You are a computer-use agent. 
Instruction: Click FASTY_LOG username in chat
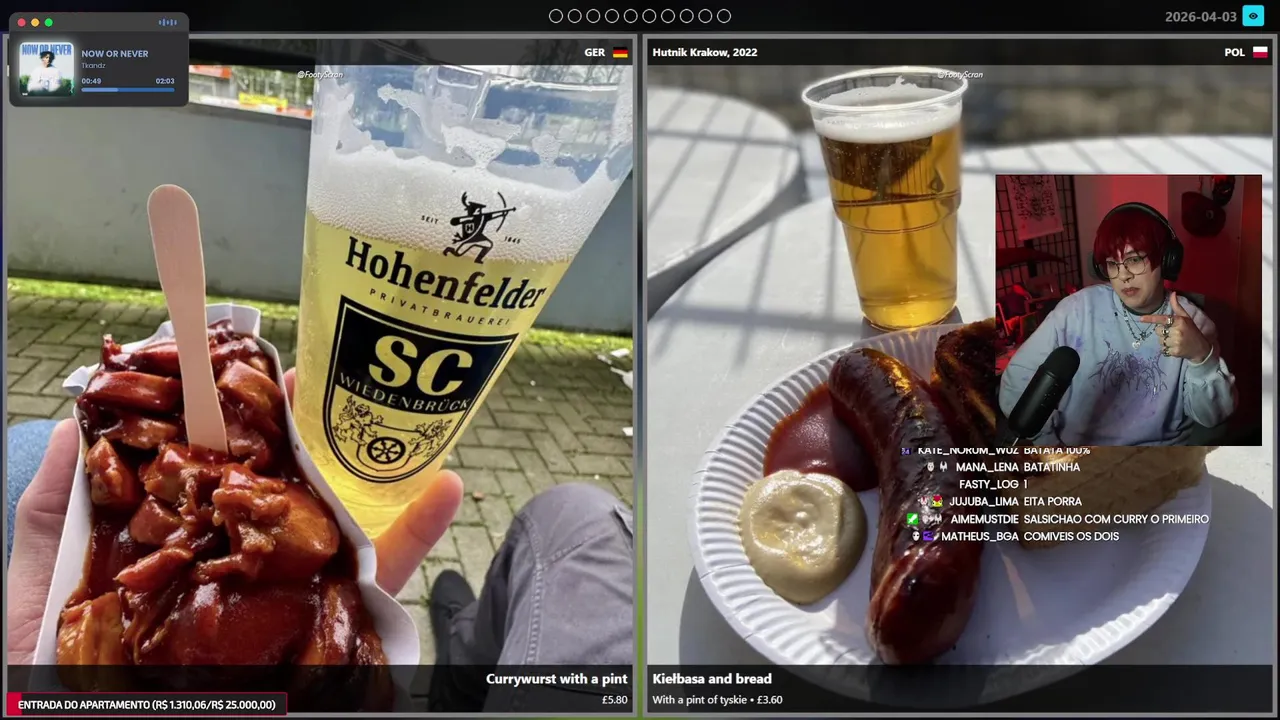tap(988, 484)
